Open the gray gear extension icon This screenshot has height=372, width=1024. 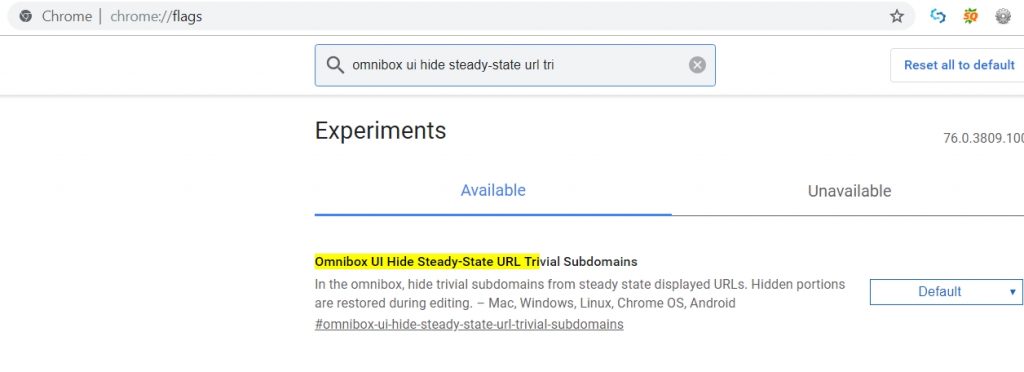tap(1003, 16)
